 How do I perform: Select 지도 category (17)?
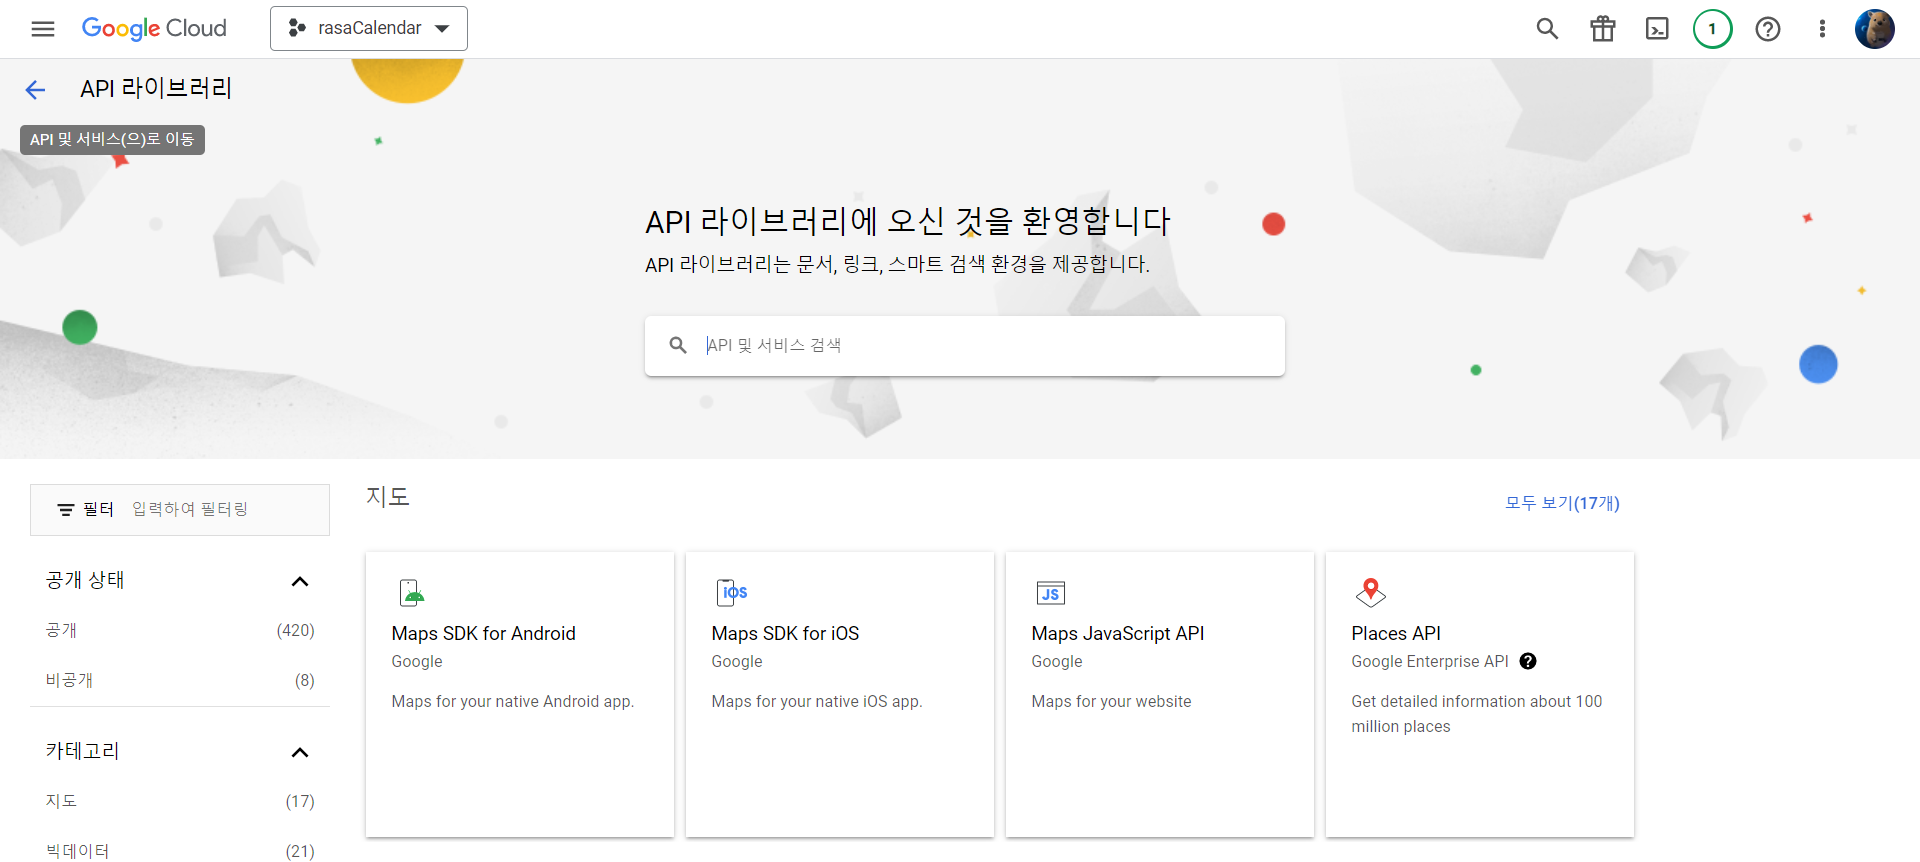tap(180, 801)
